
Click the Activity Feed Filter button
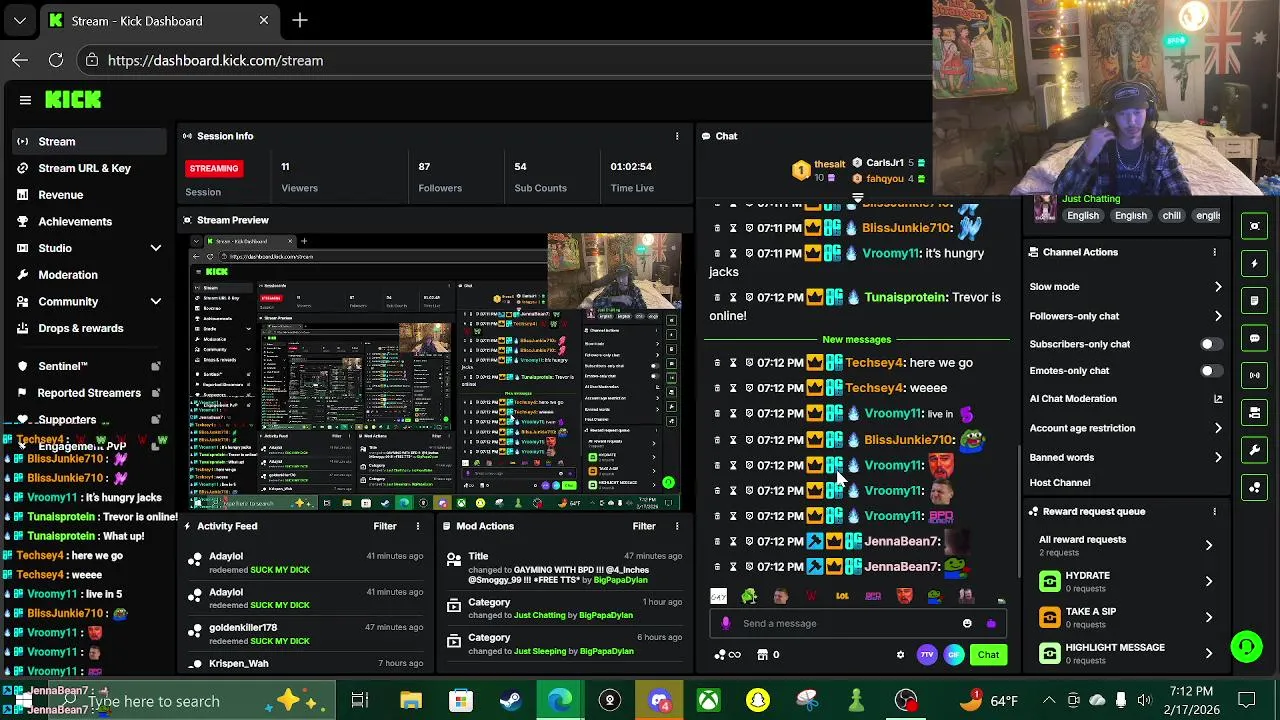tap(385, 526)
